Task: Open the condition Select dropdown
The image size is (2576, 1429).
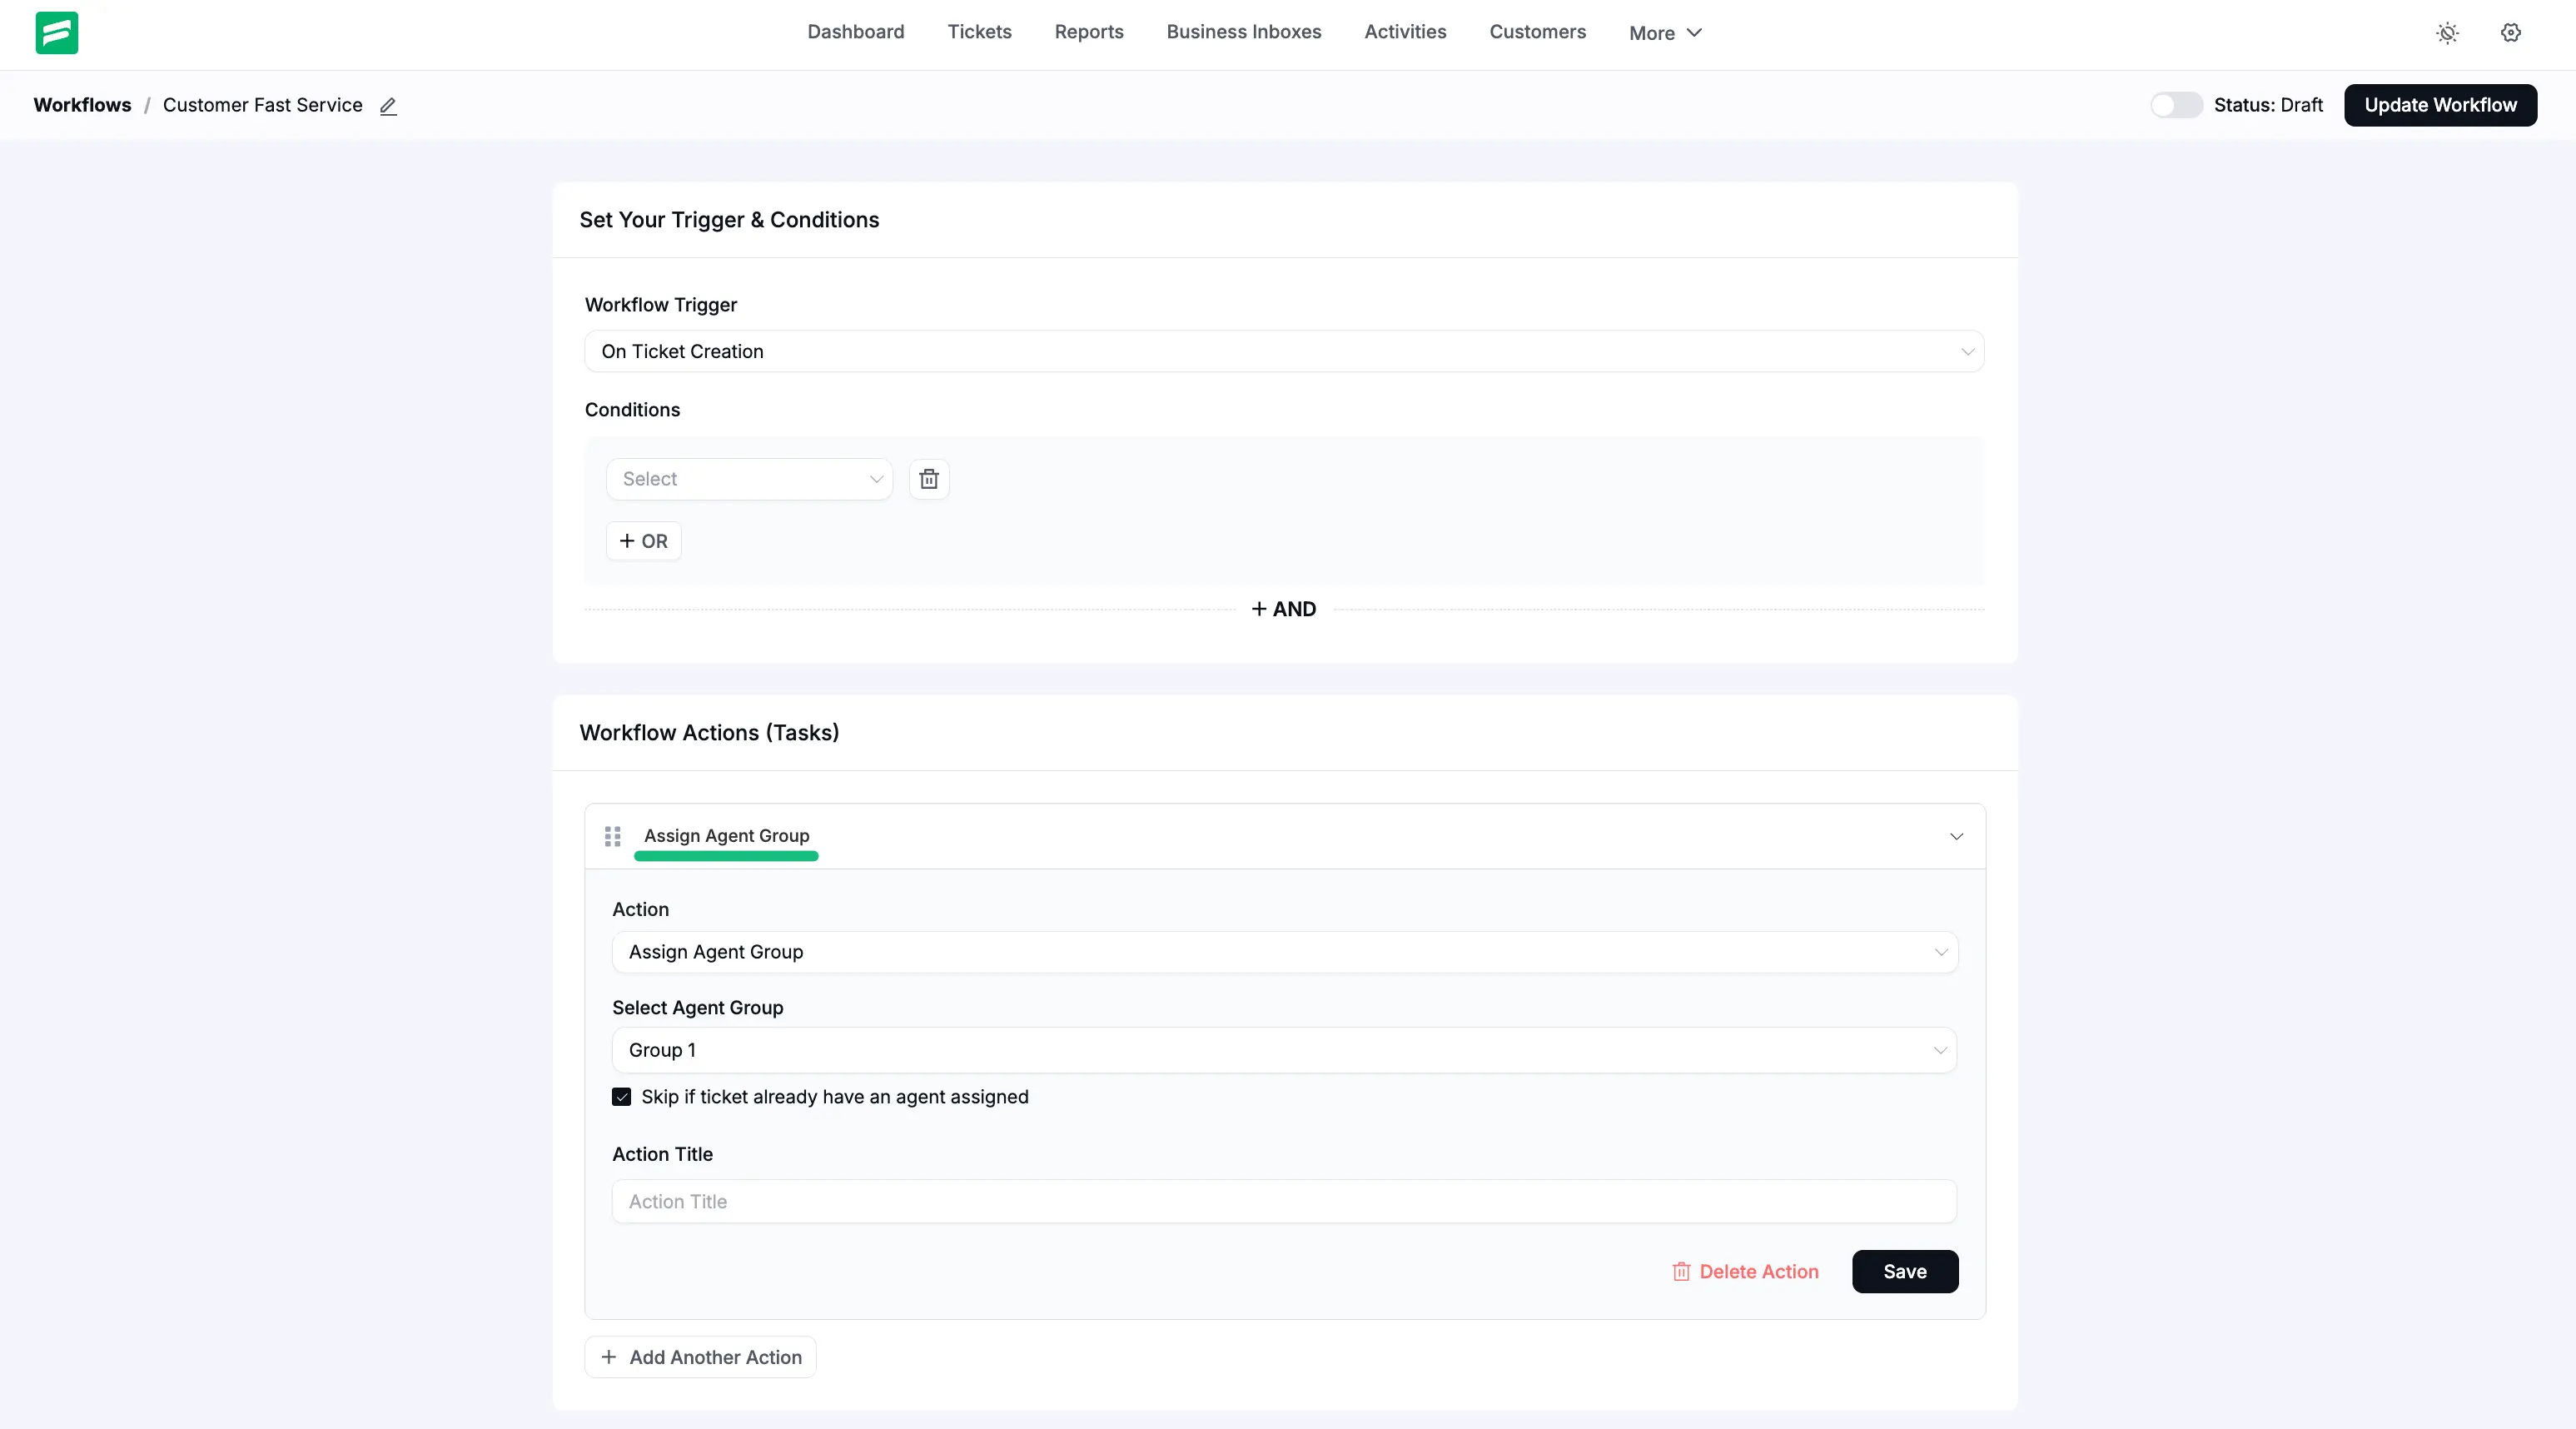Action: [749, 479]
